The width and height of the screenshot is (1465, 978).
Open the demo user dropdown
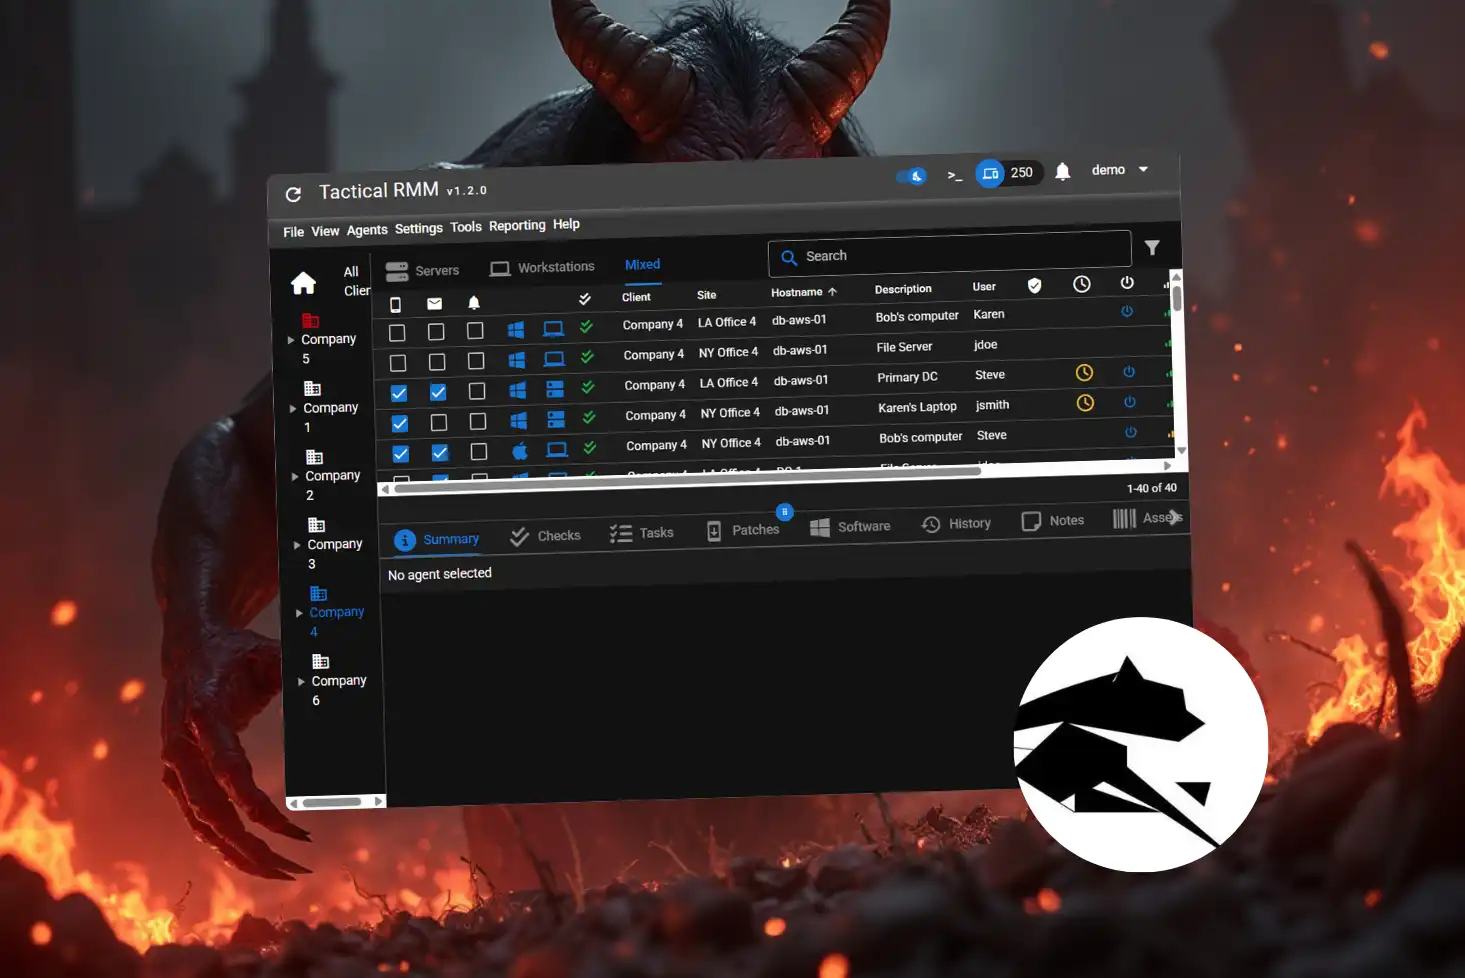click(x=1120, y=170)
